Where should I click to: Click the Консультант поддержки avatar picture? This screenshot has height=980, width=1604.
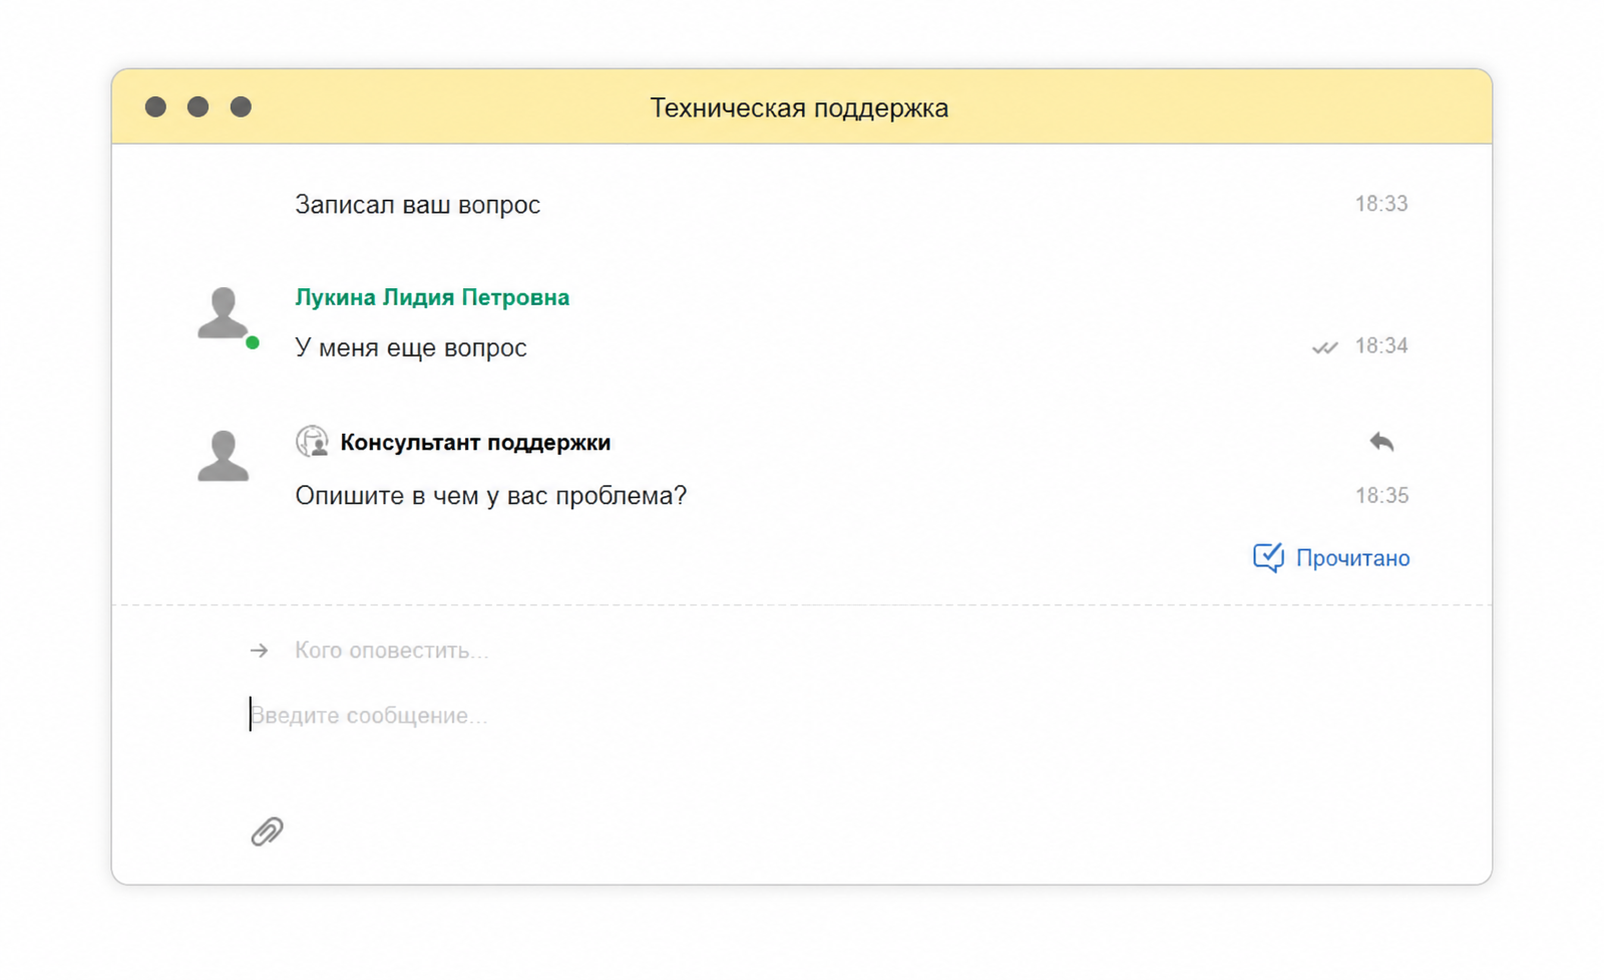pos(223,456)
